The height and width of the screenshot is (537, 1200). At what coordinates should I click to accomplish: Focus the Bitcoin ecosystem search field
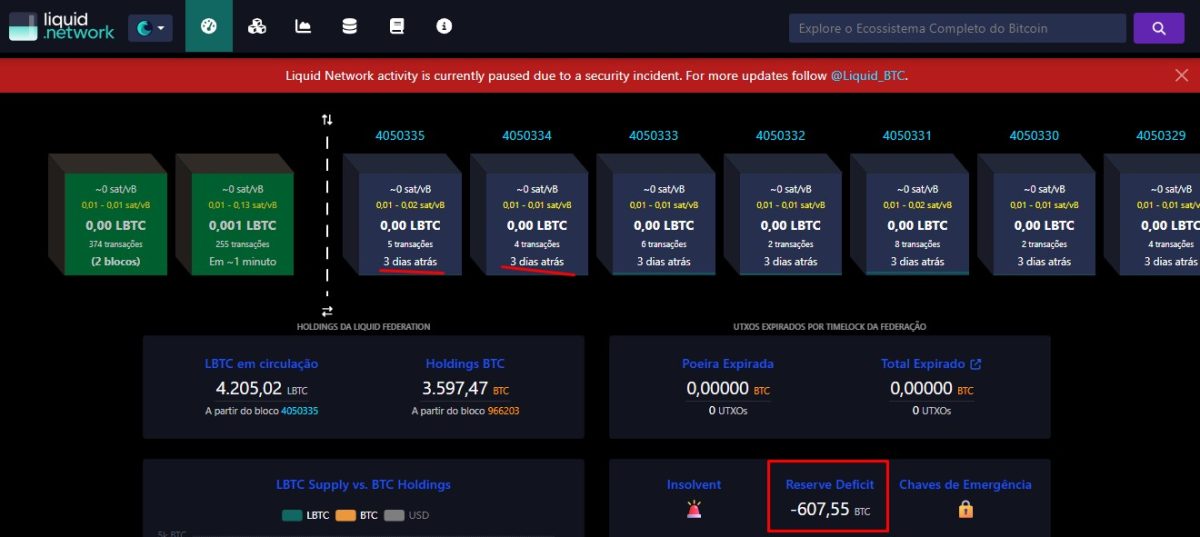click(957, 28)
